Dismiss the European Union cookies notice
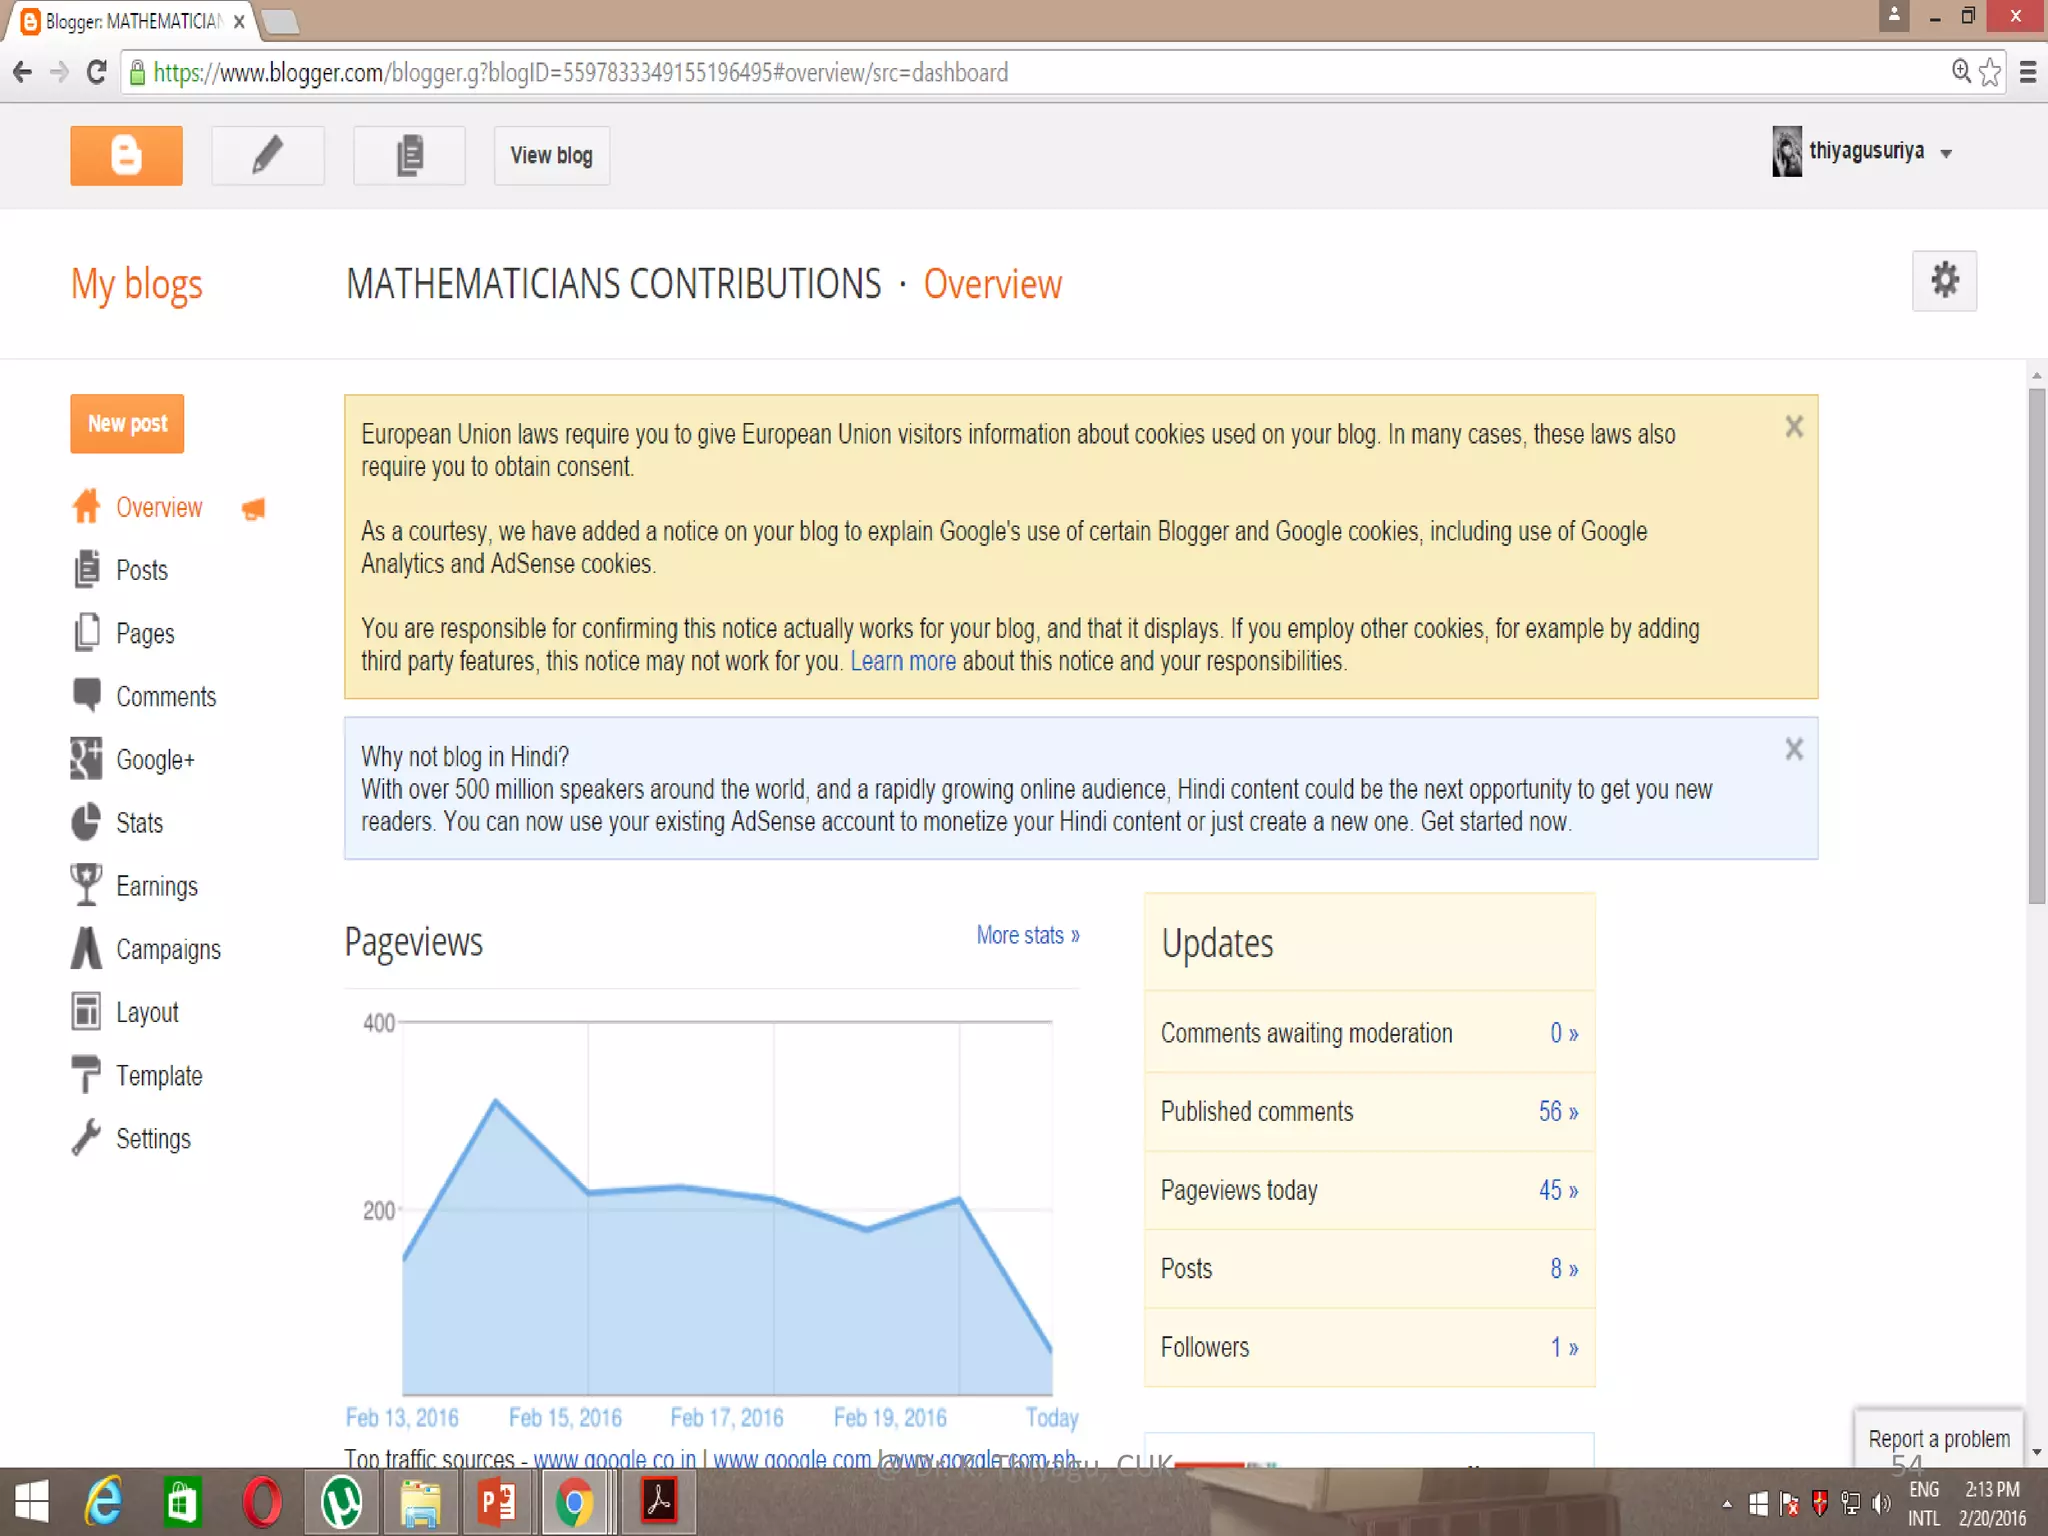 [x=1794, y=427]
